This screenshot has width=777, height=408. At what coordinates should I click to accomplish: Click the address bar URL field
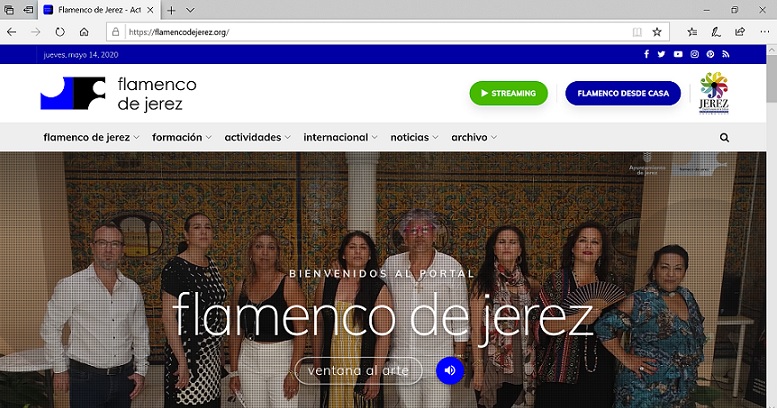click(x=370, y=31)
